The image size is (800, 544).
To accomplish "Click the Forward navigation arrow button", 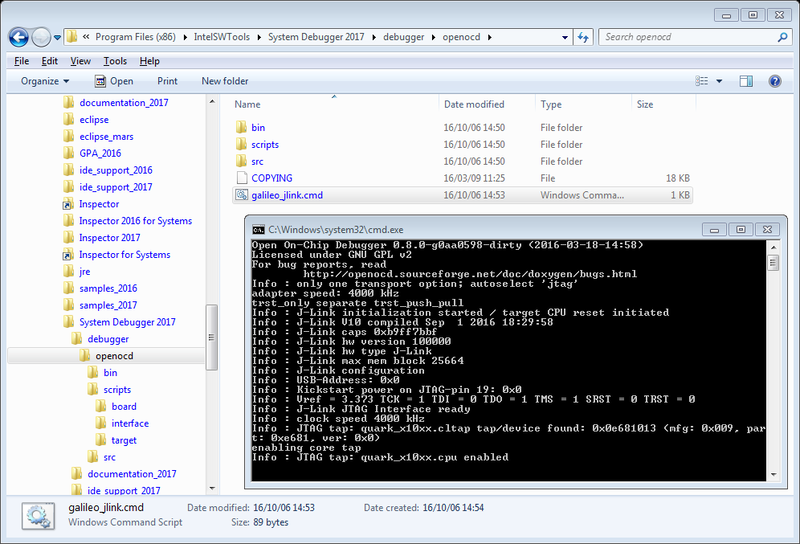I will (41, 37).
